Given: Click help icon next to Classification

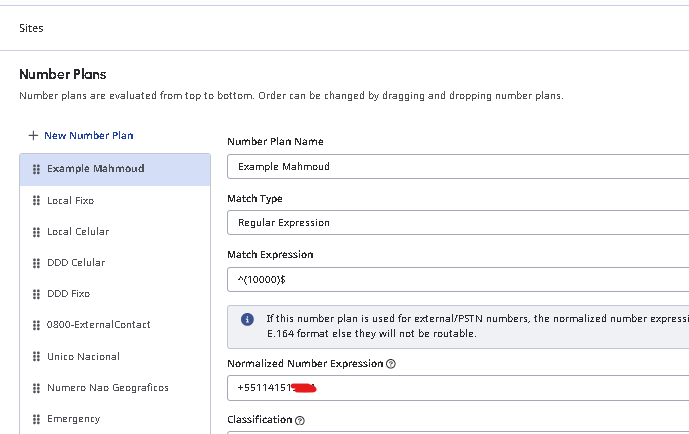Looking at the screenshot, I should [300, 420].
